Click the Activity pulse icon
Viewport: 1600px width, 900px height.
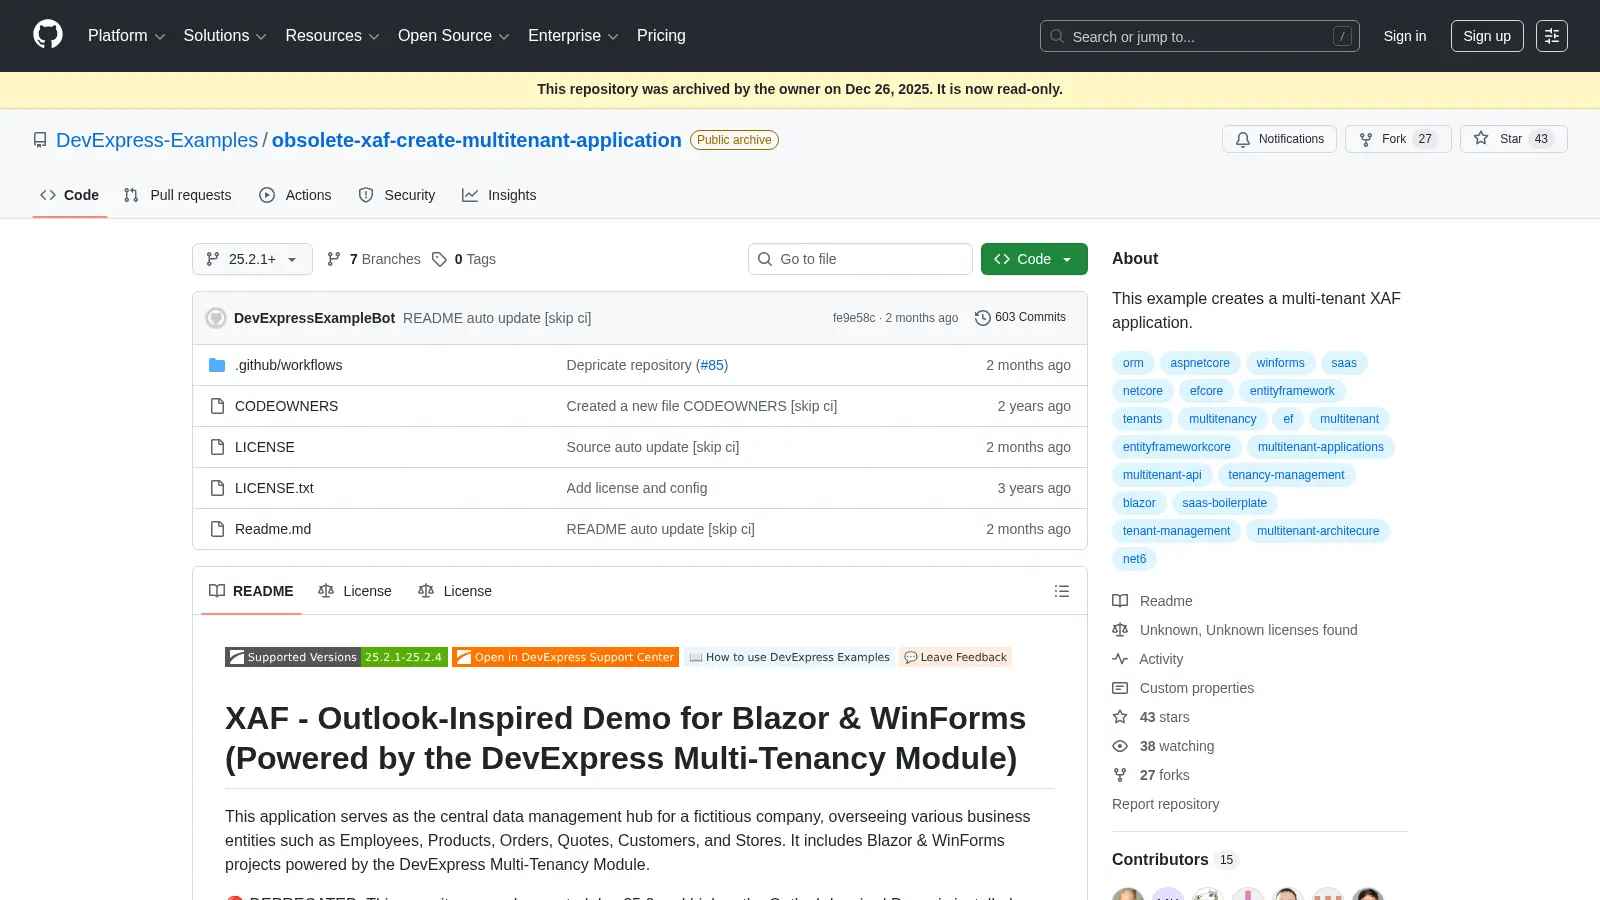(x=1120, y=659)
